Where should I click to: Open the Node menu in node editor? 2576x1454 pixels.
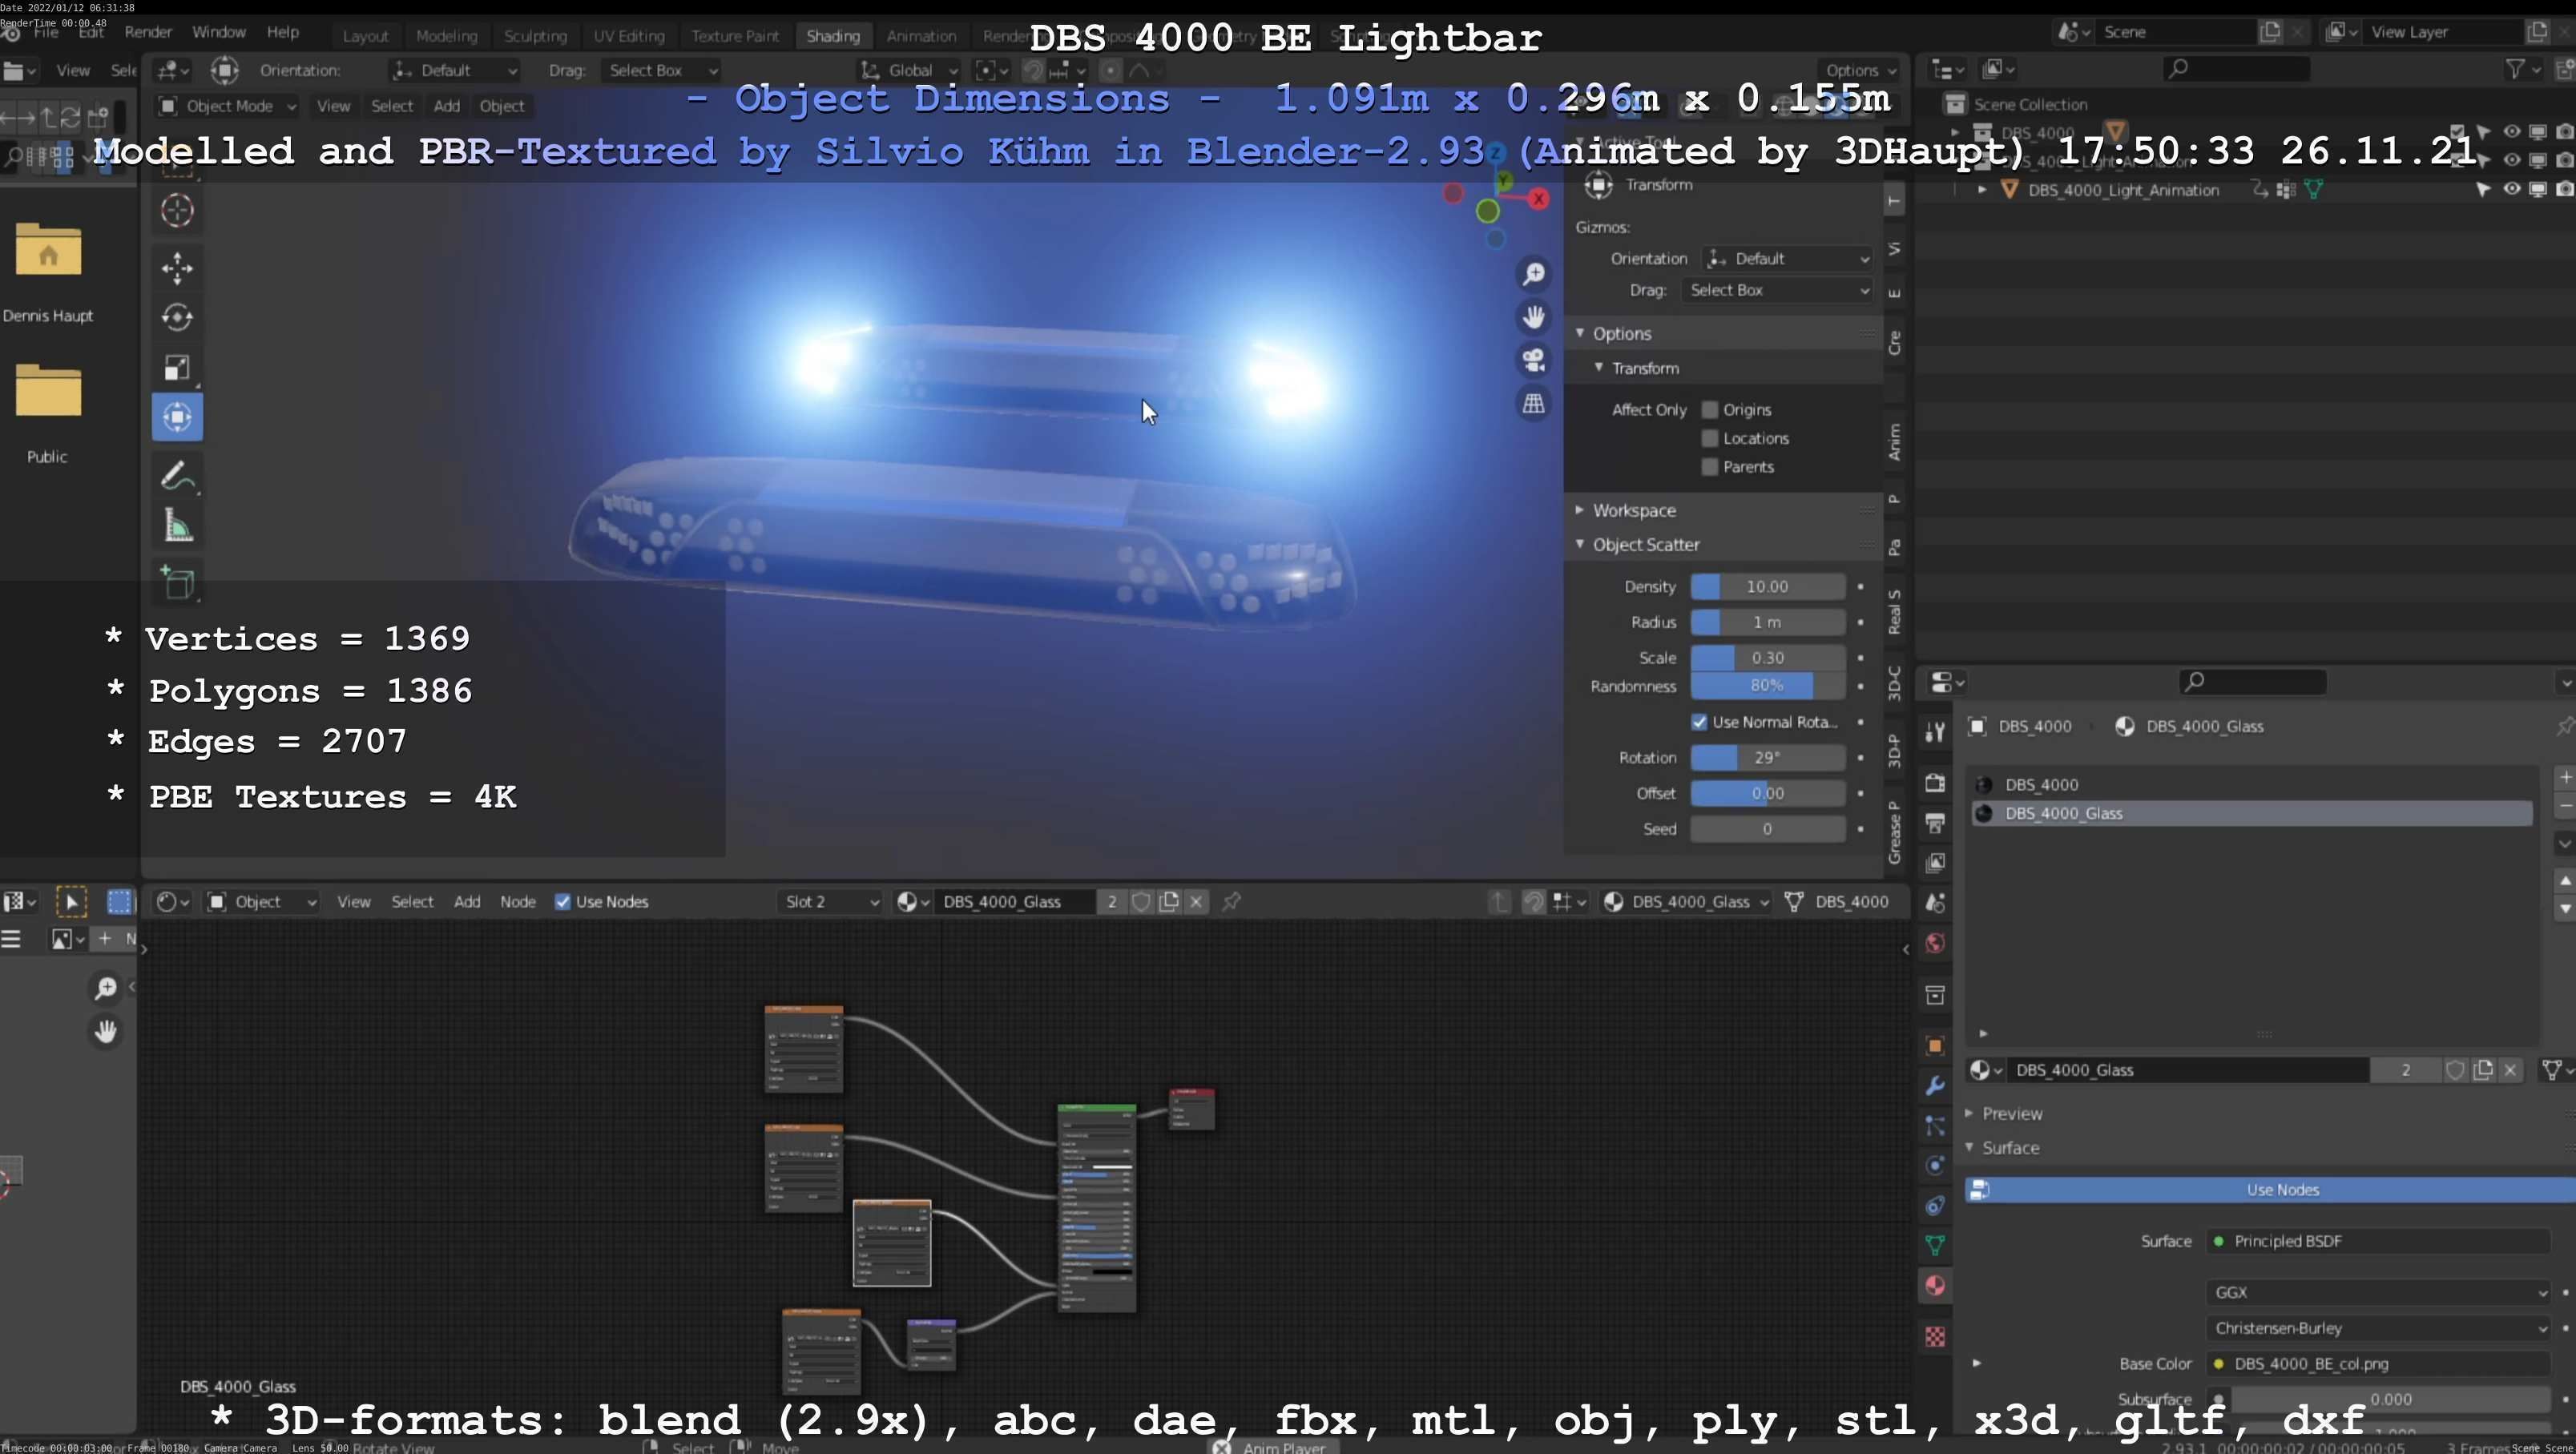coord(517,902)
